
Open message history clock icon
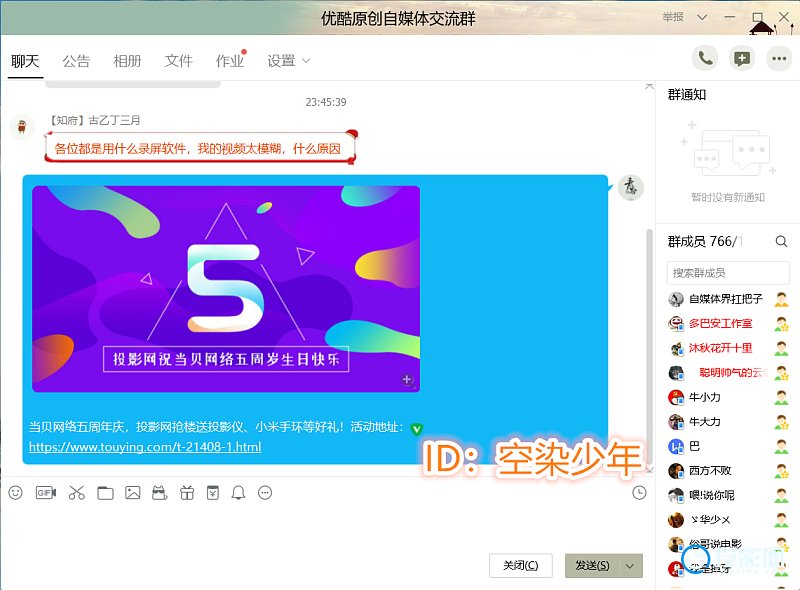click(639, 493)
